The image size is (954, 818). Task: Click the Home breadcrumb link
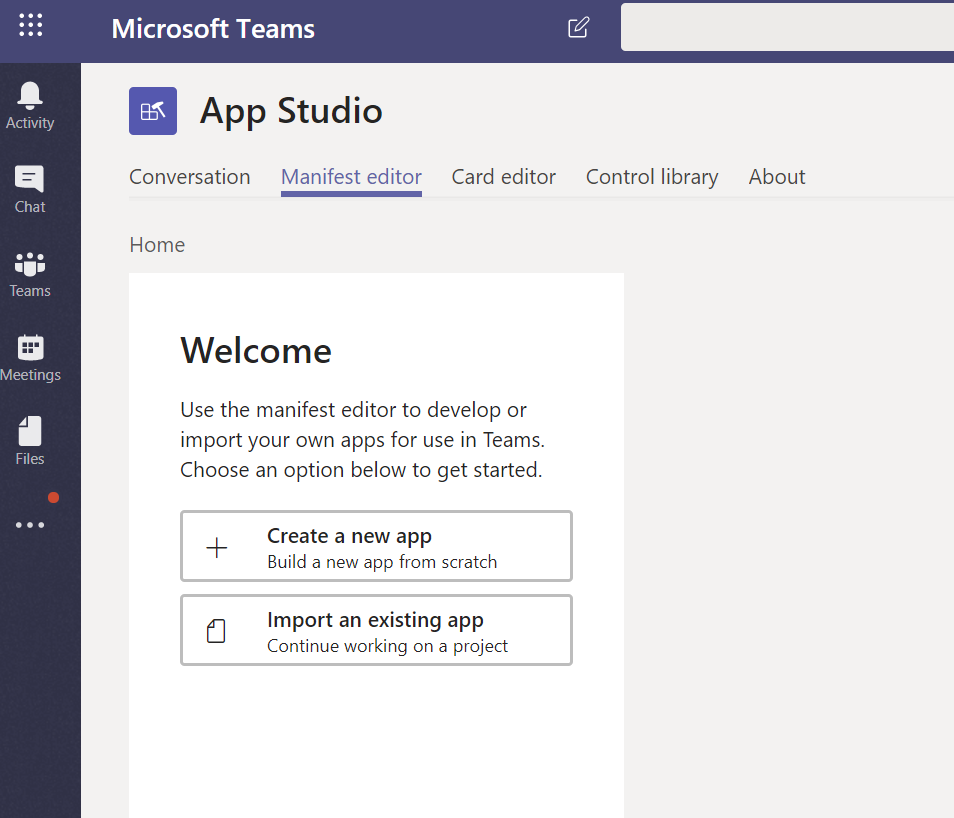[x=157, y=245]
